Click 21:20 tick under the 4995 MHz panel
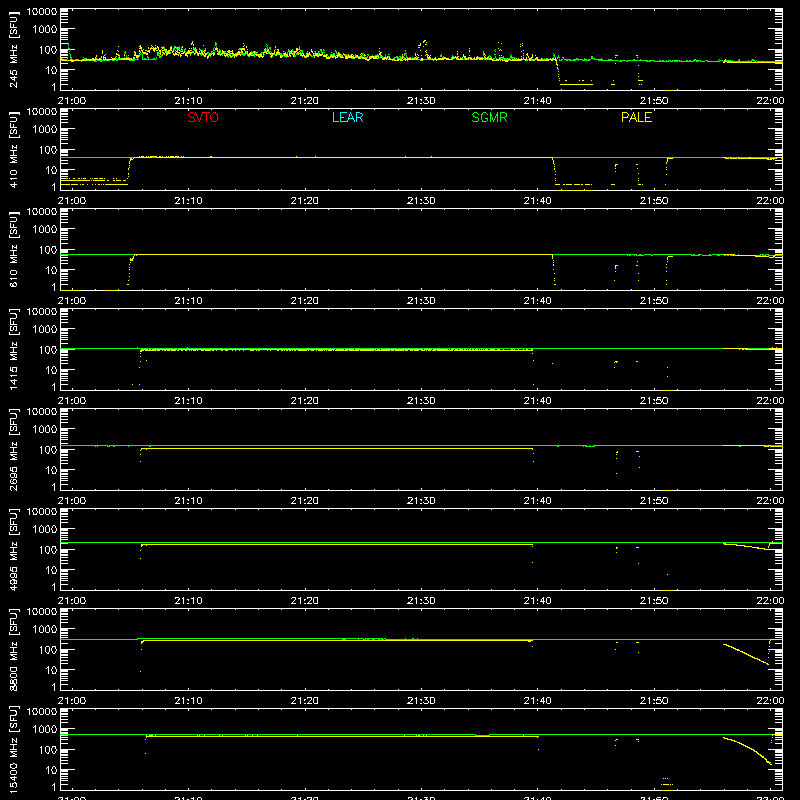The image size is (800, 800). [x=305, y=601]
